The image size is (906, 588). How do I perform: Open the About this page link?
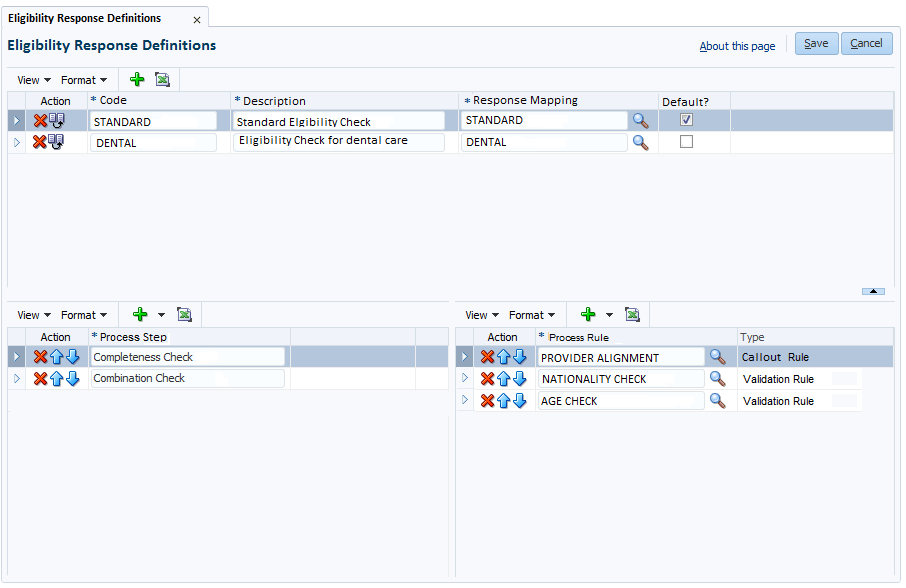tap(737, 46)
